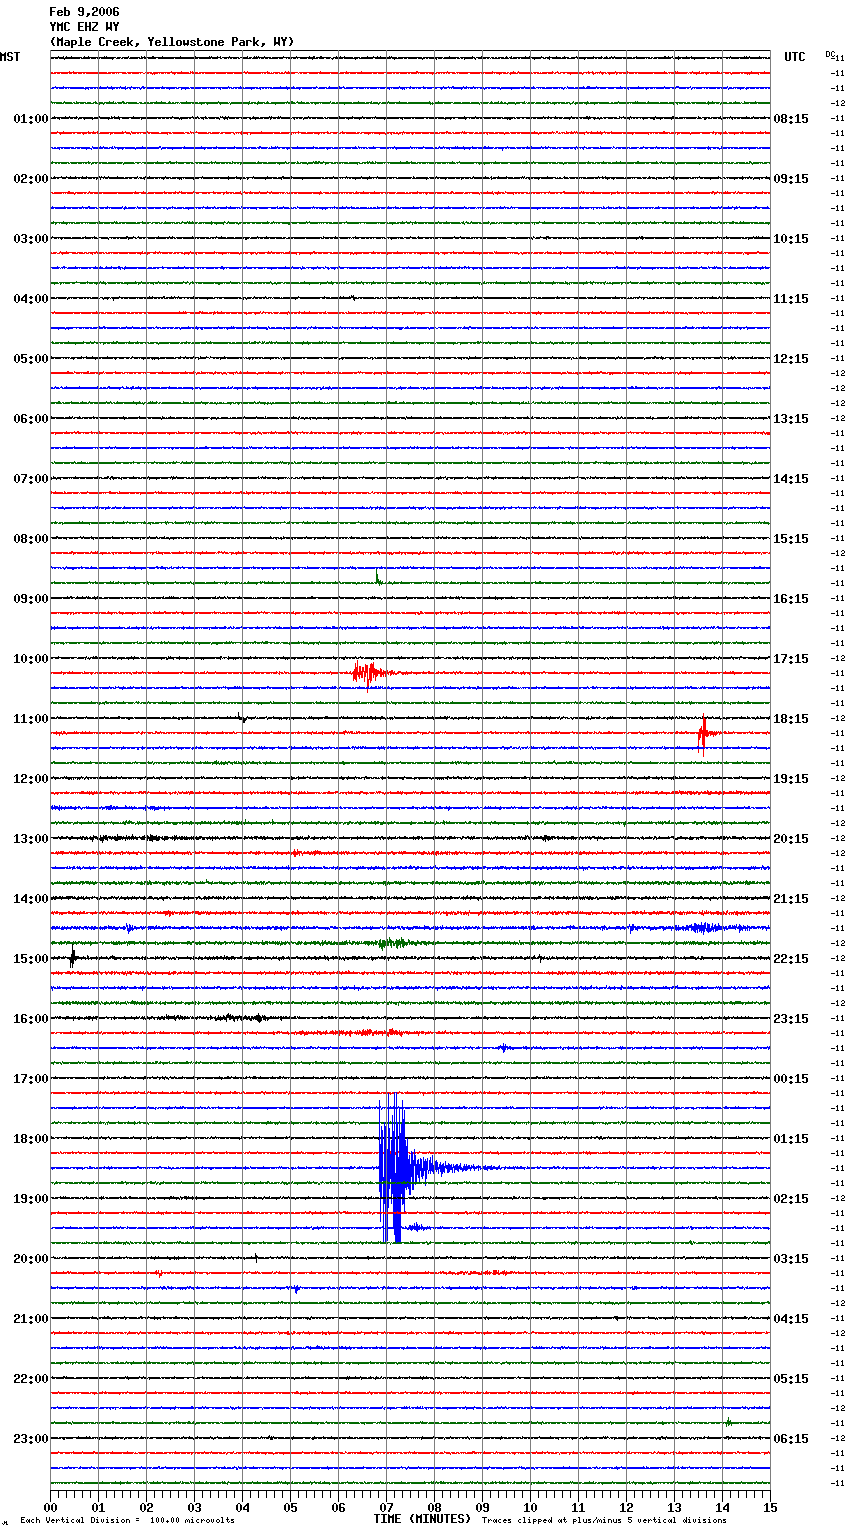
Task: Click the 08:15 UTC time label
Action: 791,119
